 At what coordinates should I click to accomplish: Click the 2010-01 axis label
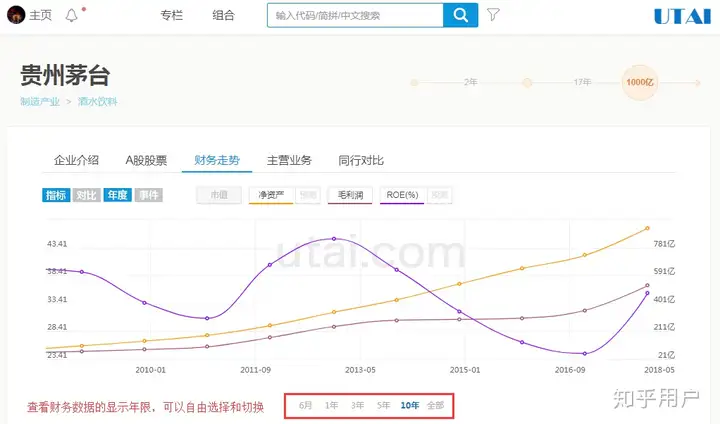click(x=151, y=370)
